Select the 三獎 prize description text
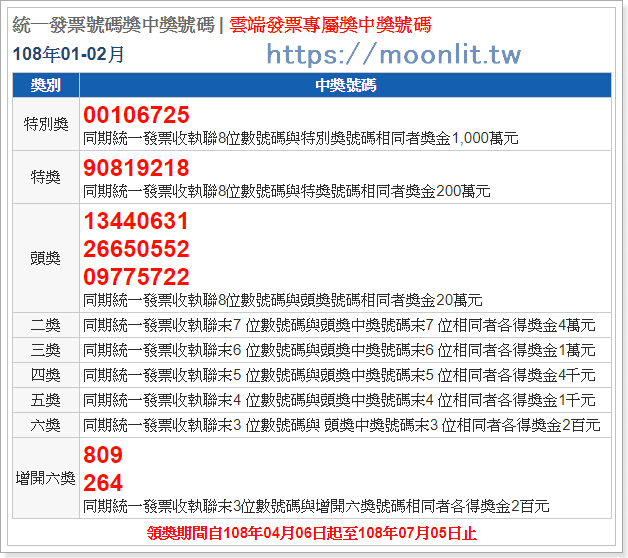The image size is (628, 558). 339,350
